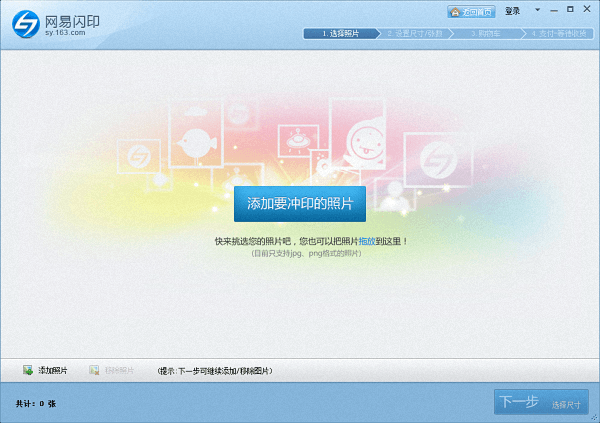Open the dropdown arrow next to 登录

click(x=537, y=11)
